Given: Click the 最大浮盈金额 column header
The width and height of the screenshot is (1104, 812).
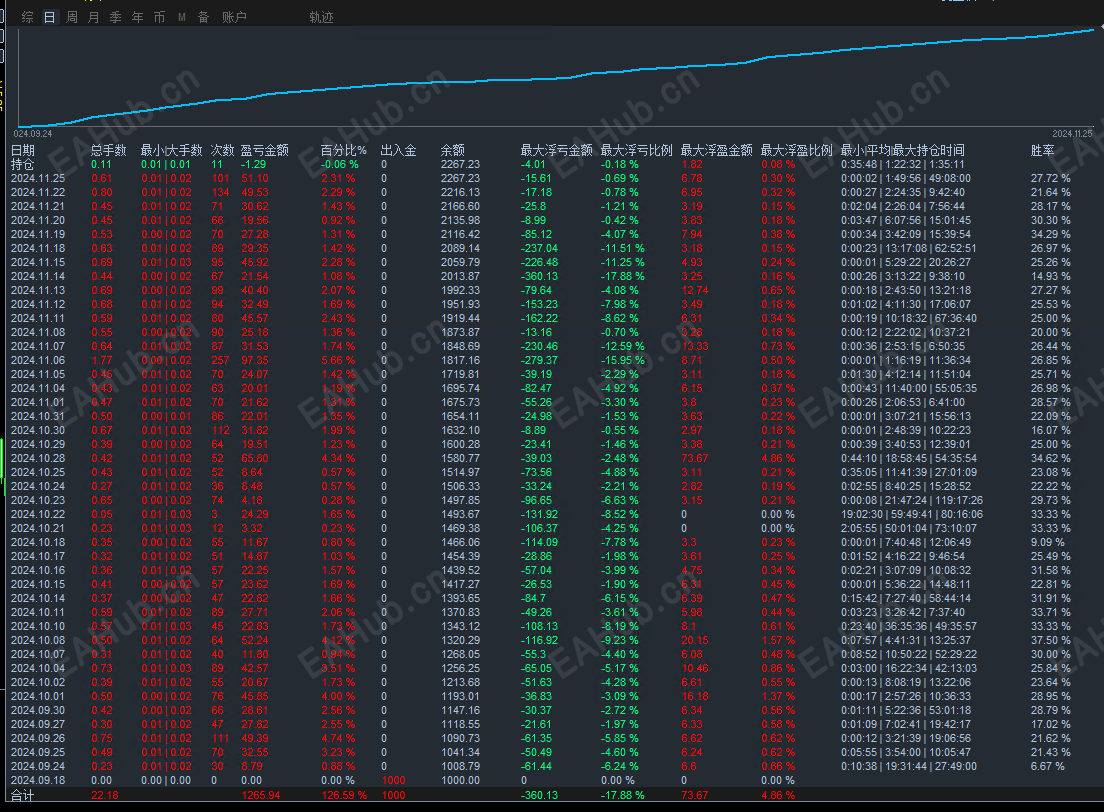Looking at the screenshot, I should pyautogui.click(x=717, y=150).
